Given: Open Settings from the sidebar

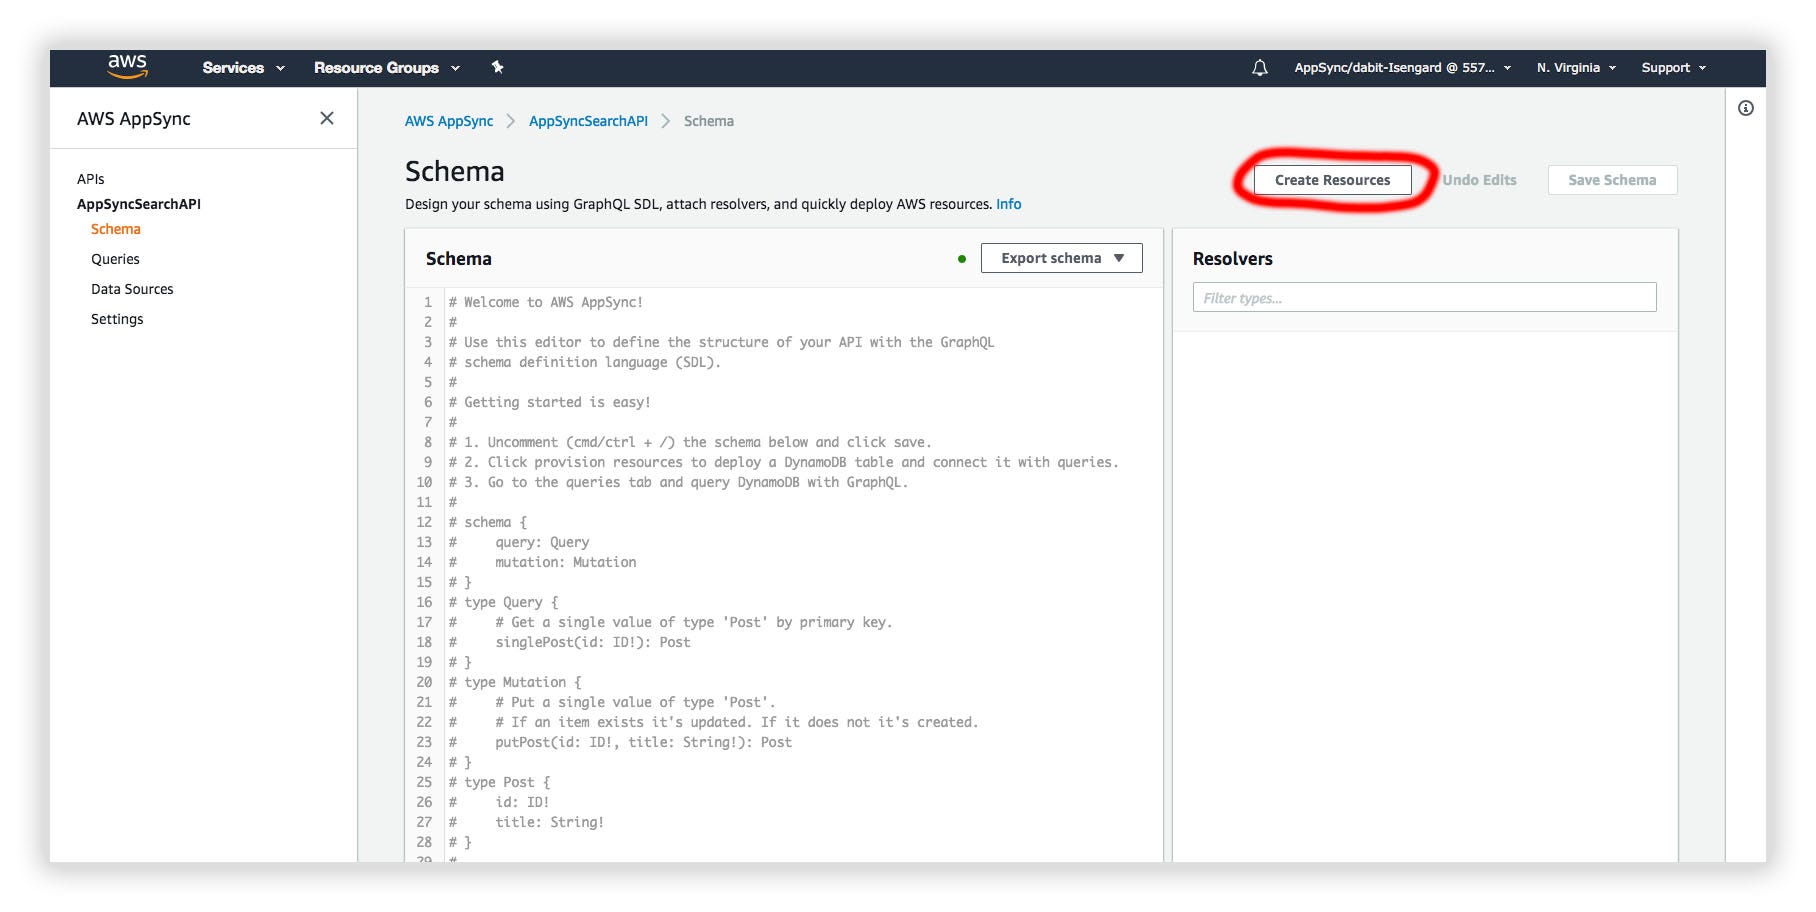Looking at the screenshot, I should pyautogui.click(x=117, y=319).
